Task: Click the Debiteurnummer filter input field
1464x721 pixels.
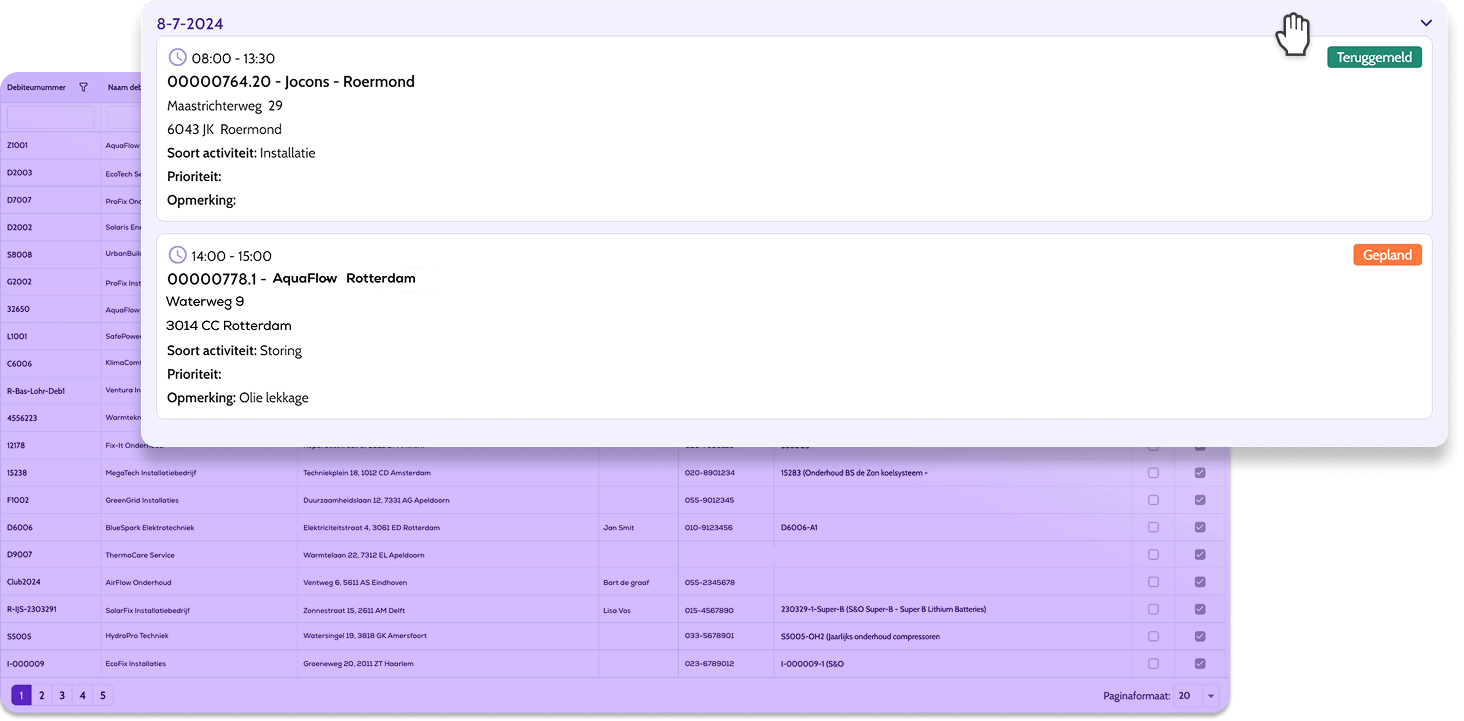Action: point(50,117)
